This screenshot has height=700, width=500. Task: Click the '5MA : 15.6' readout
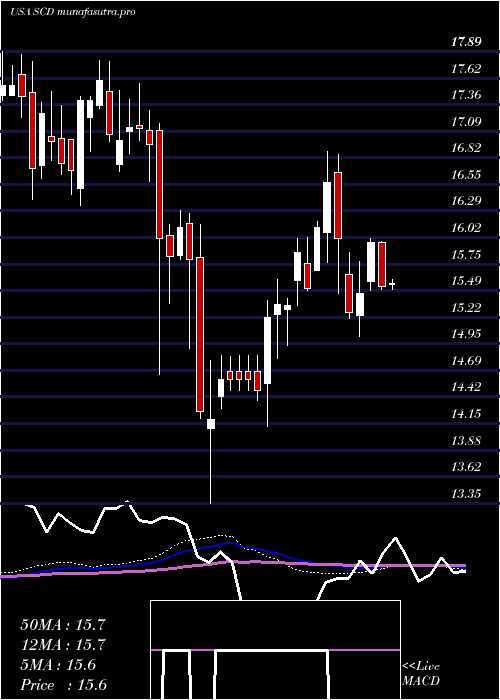[x=58, y=665]
